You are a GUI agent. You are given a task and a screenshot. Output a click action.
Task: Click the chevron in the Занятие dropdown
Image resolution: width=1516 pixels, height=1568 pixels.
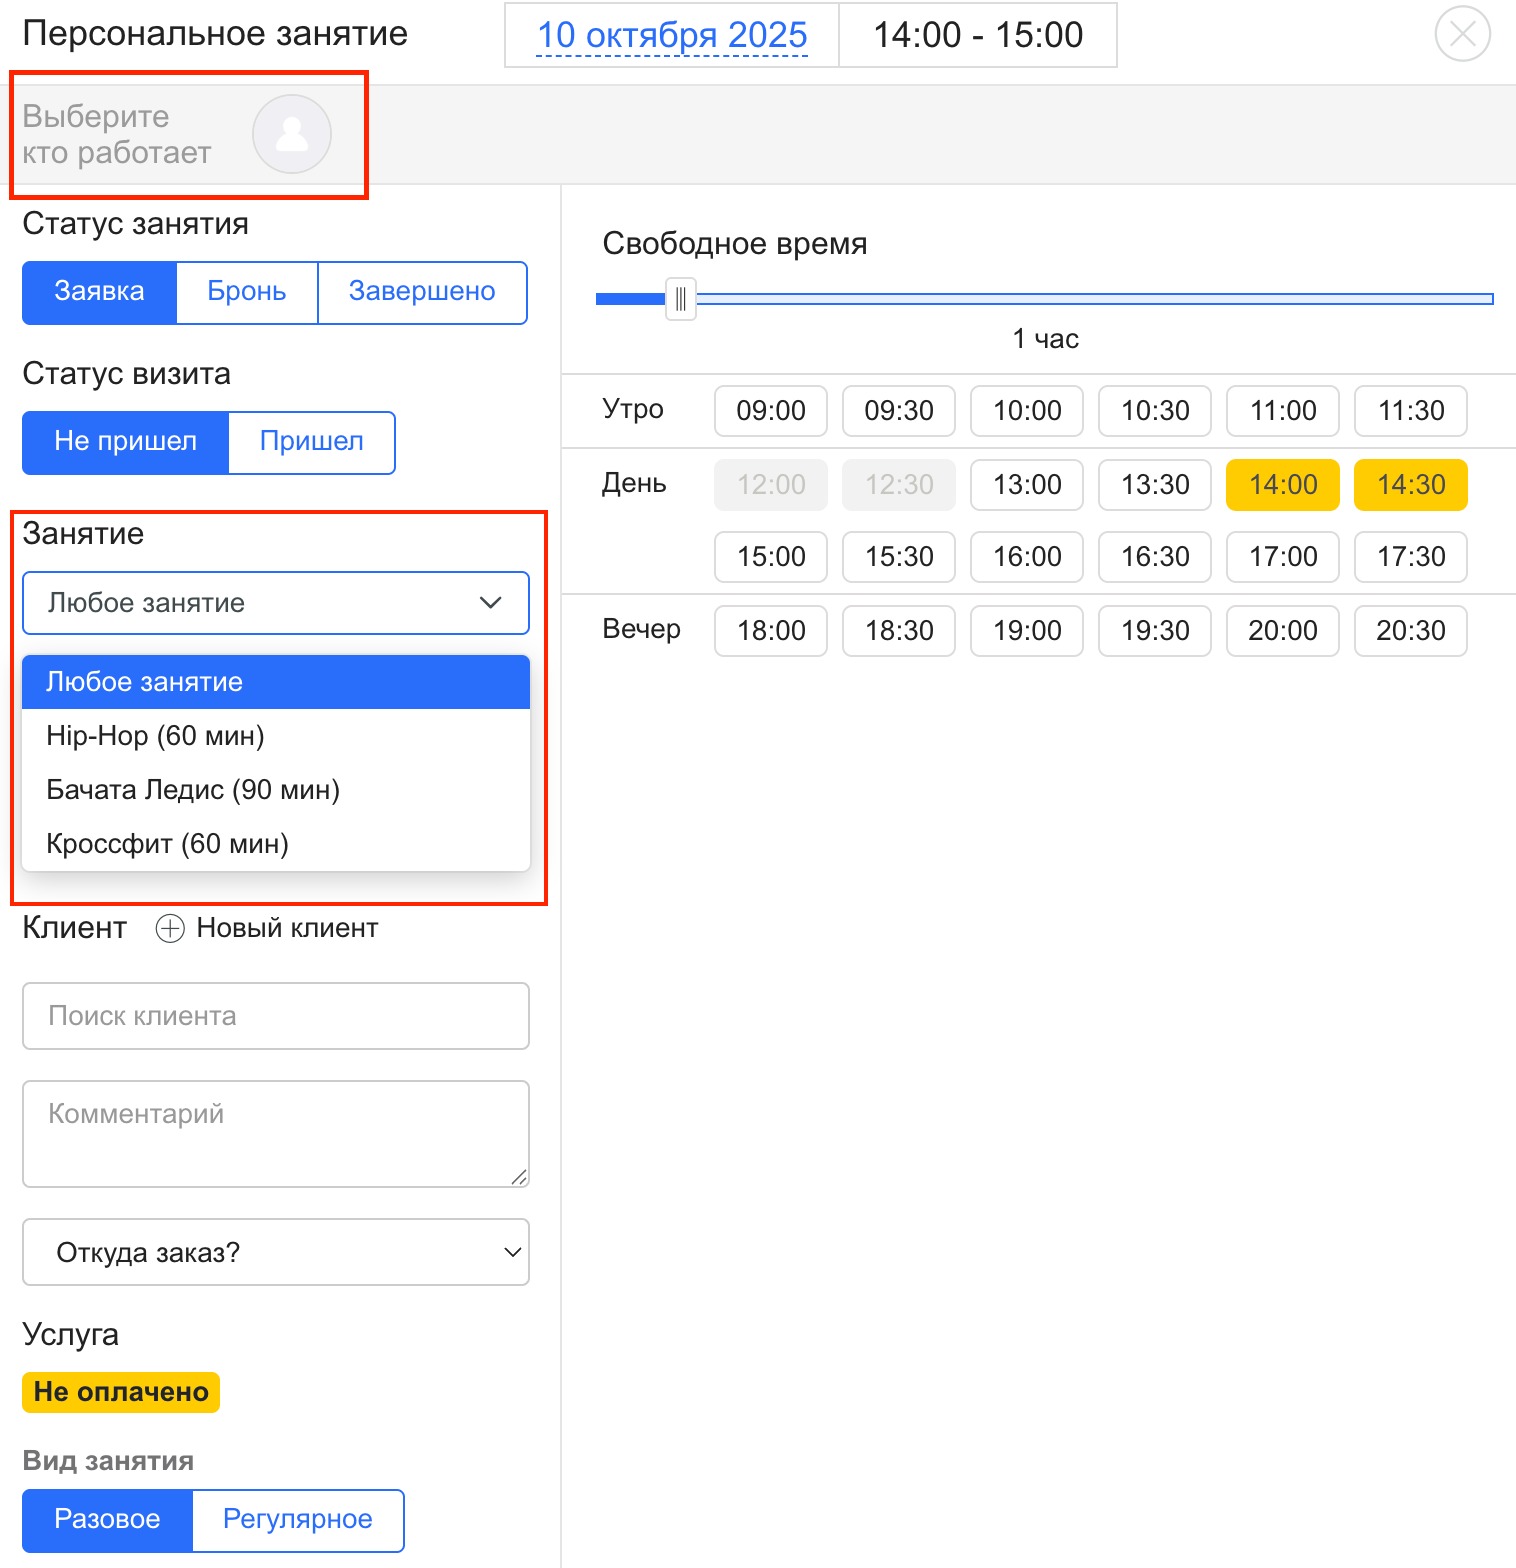pos(490,603)
